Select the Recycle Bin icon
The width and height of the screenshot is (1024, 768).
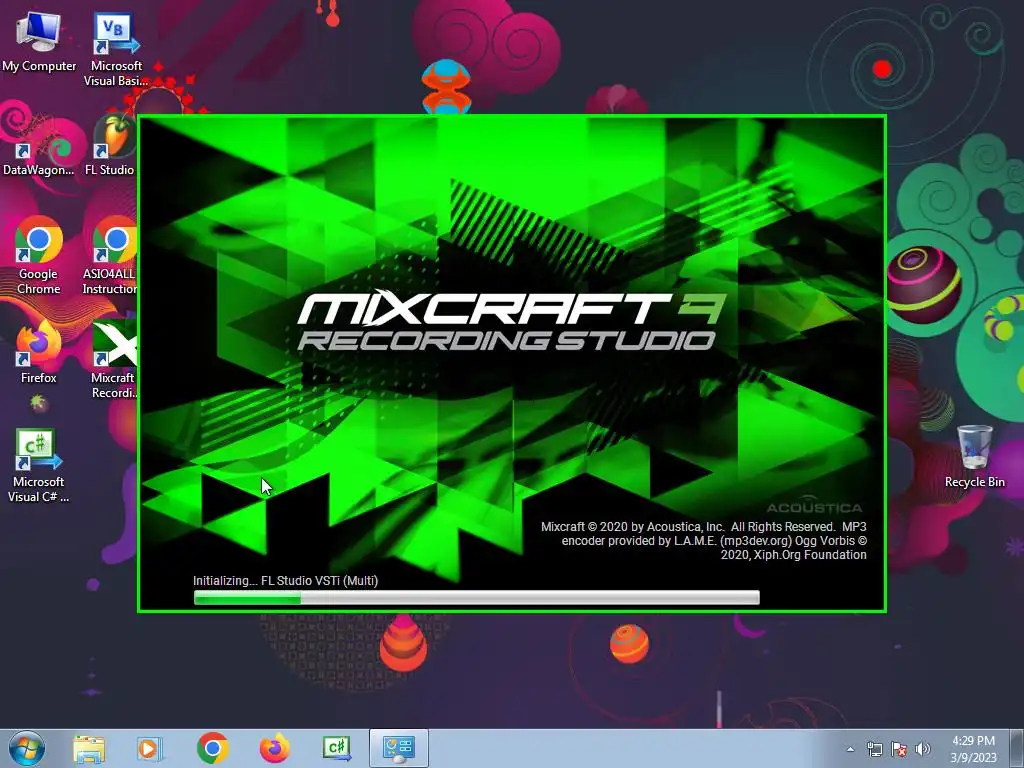pos(974,456)
